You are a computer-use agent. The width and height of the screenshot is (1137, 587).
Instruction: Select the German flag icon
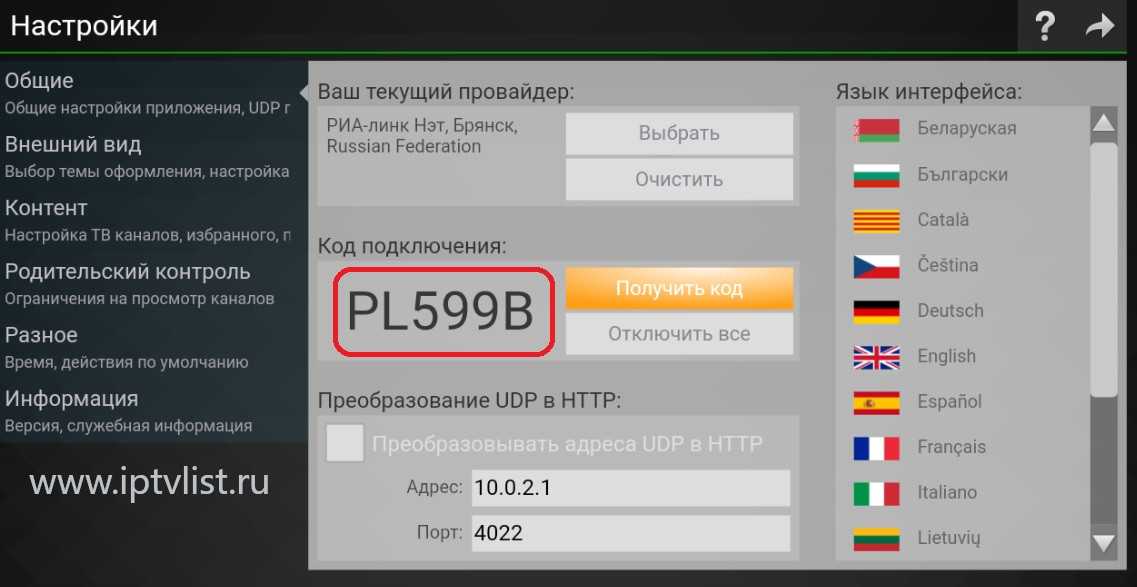(x=876, y=312)
